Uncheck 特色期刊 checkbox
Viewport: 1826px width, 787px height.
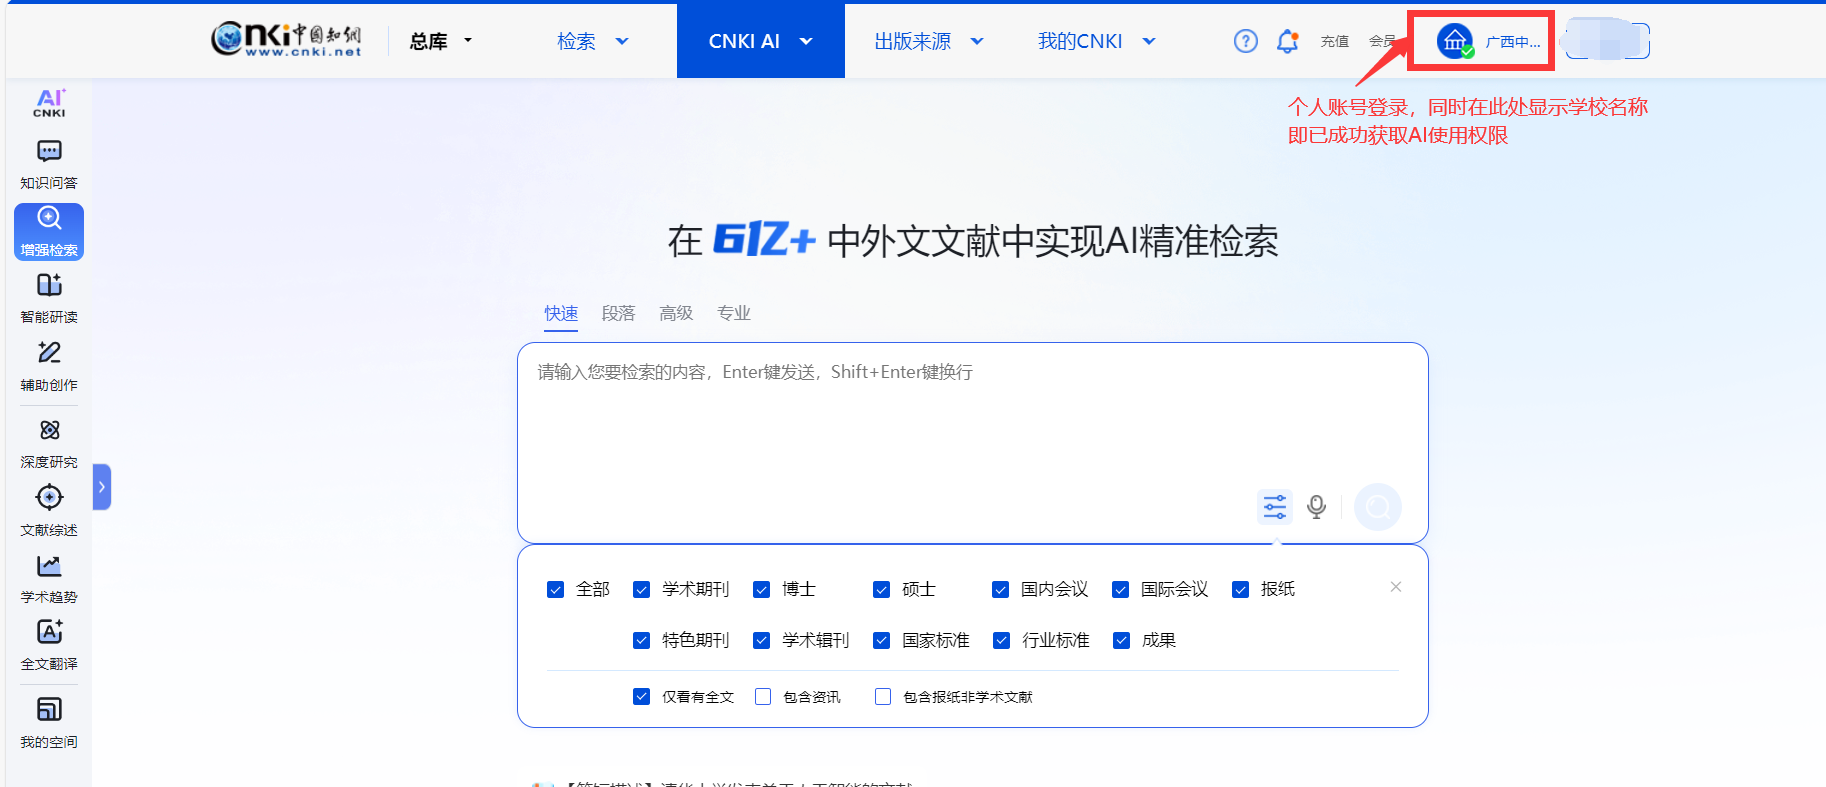(642, 640)
